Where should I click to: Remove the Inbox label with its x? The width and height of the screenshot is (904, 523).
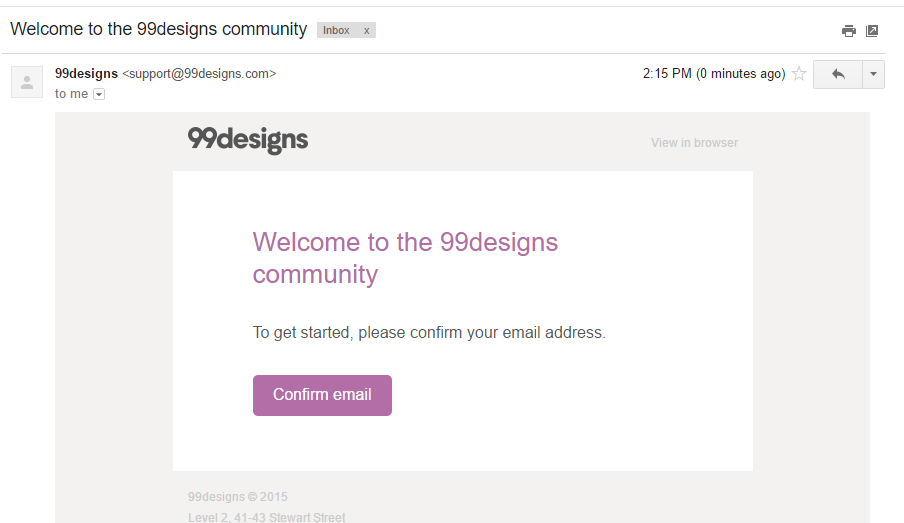366,31
